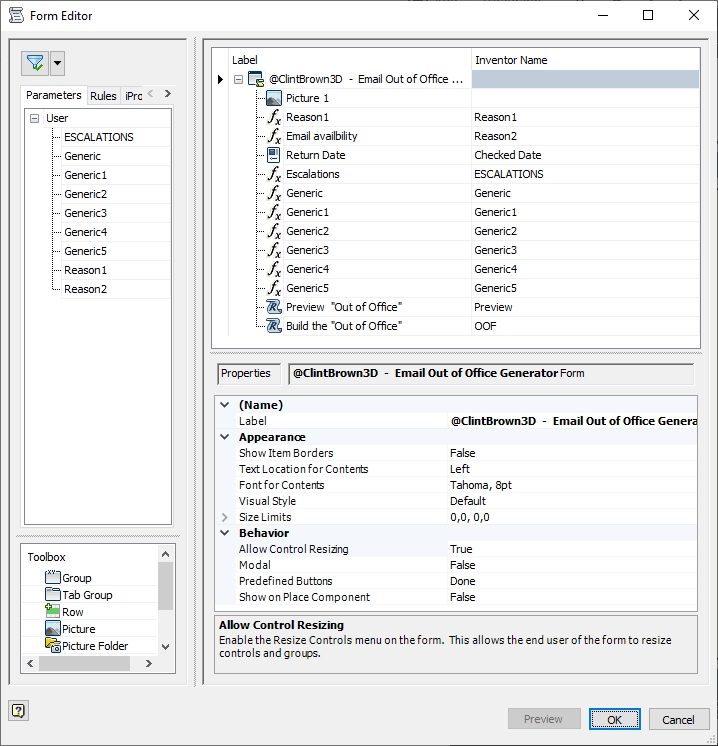Click the tab scroll left arrow
The image size is (718, 746).
click(x=150, y=94)
